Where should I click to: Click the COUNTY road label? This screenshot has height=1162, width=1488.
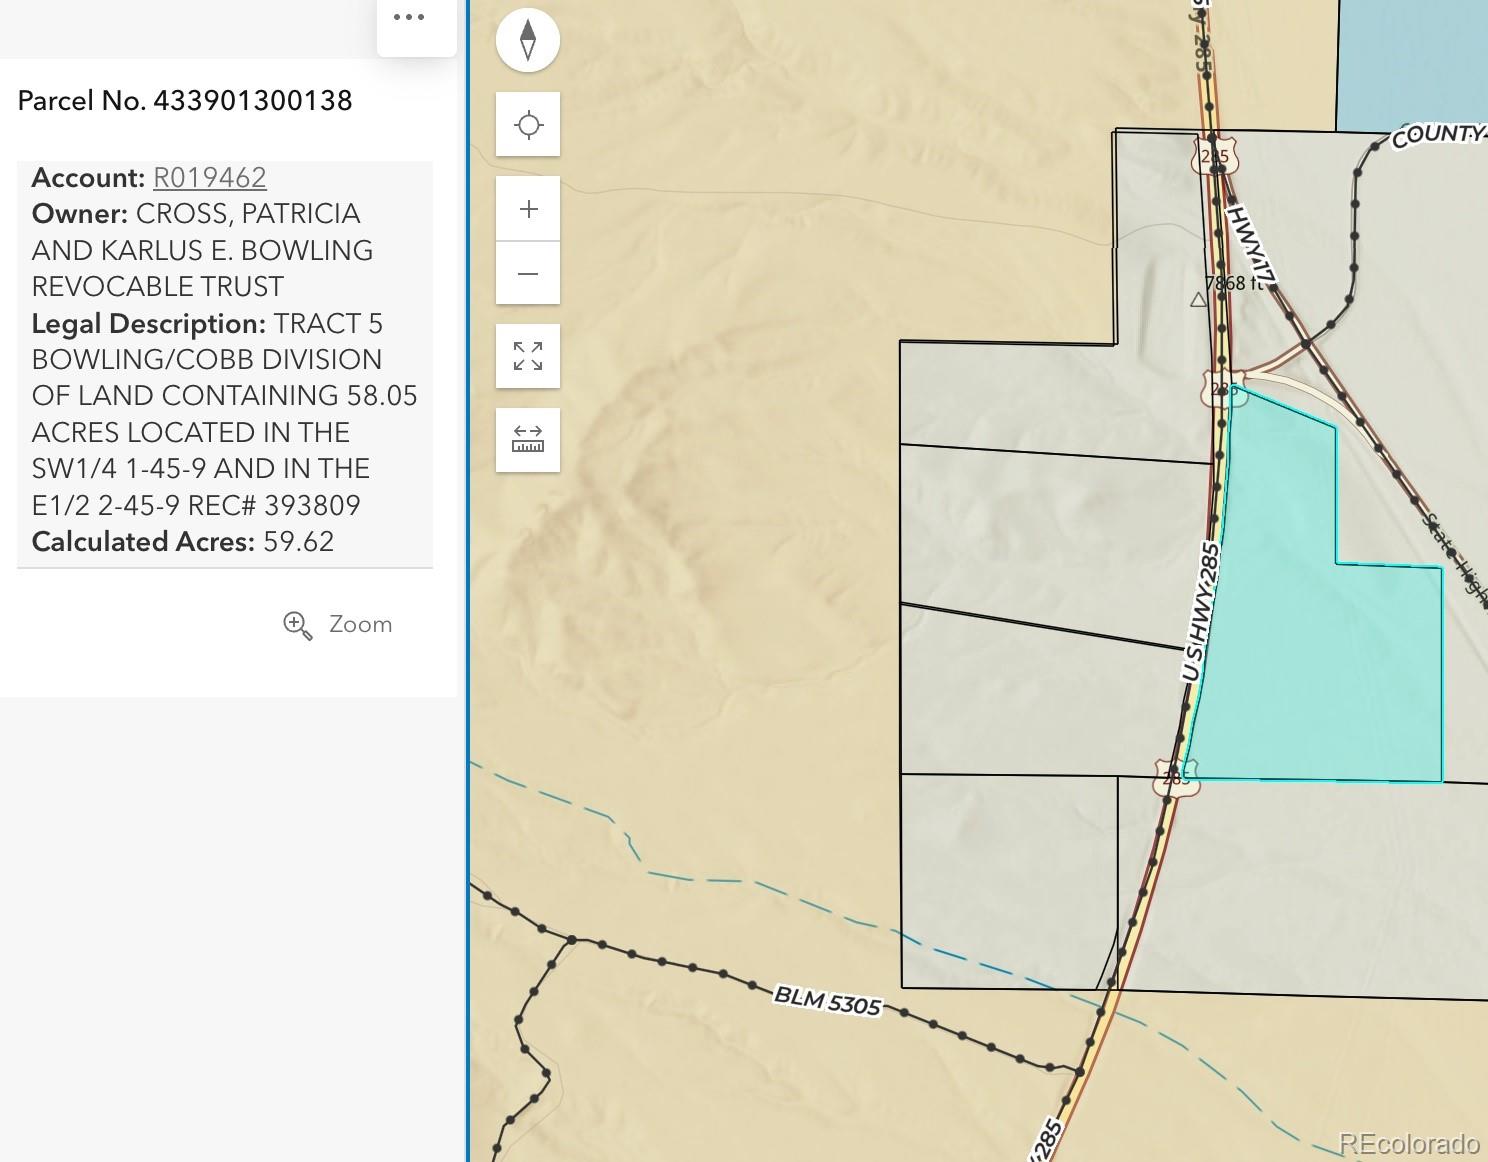[x=1438, y=135]
